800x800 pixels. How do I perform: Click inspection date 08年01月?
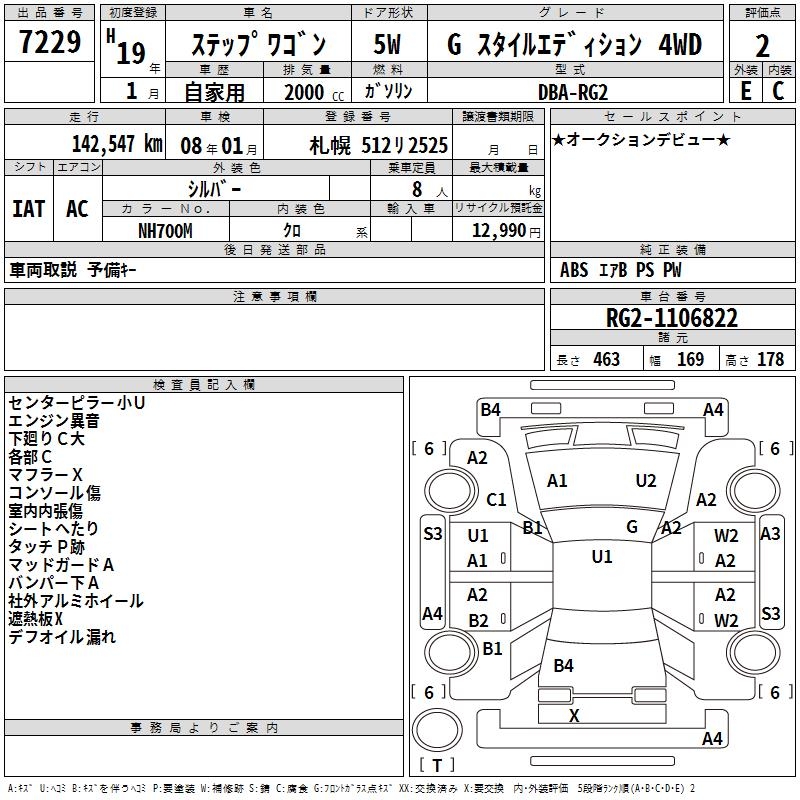(x=219, y=146)
